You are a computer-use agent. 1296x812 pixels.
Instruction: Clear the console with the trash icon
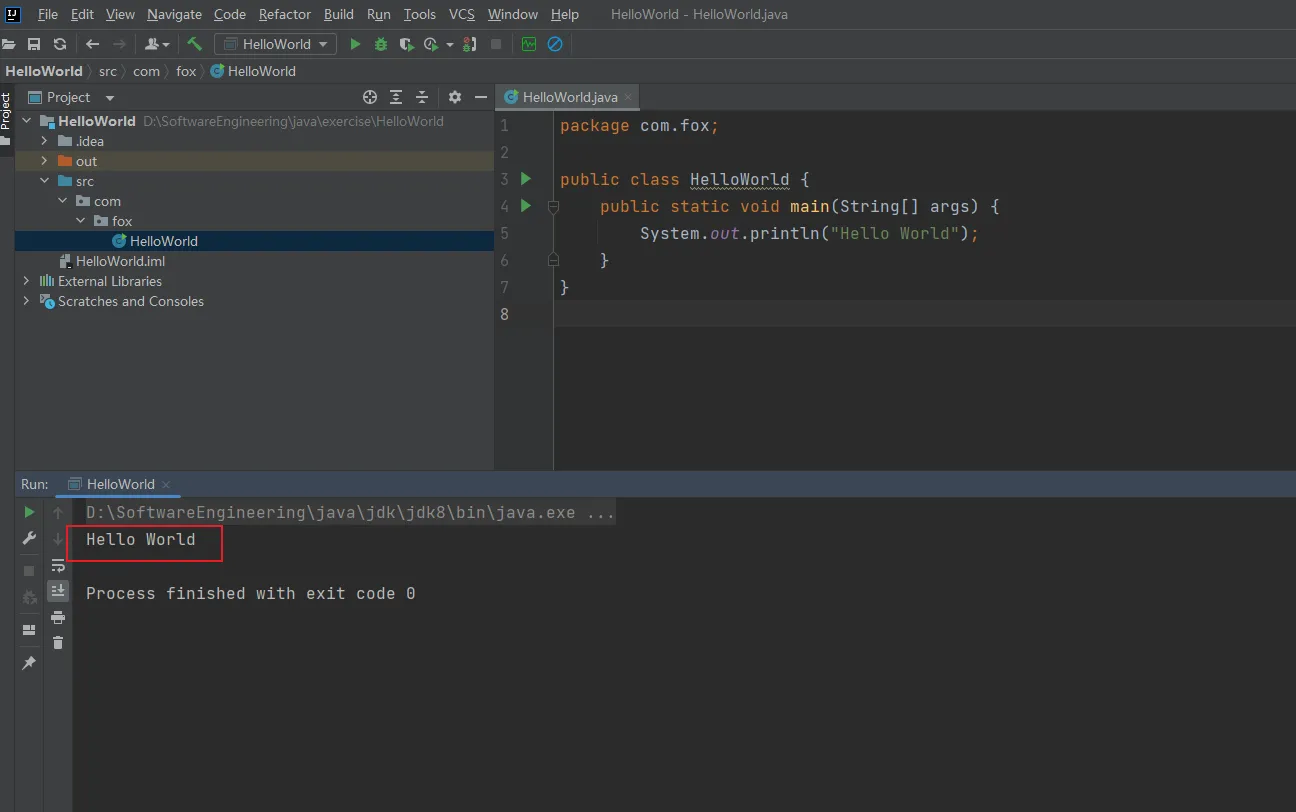coord(58,643)
